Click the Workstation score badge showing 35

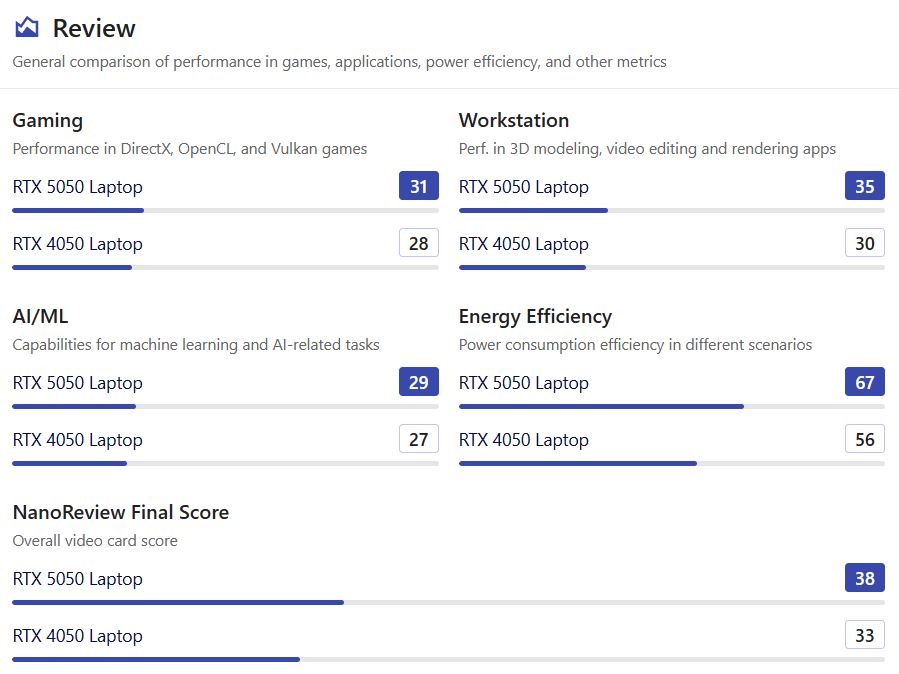click(864, 187)
